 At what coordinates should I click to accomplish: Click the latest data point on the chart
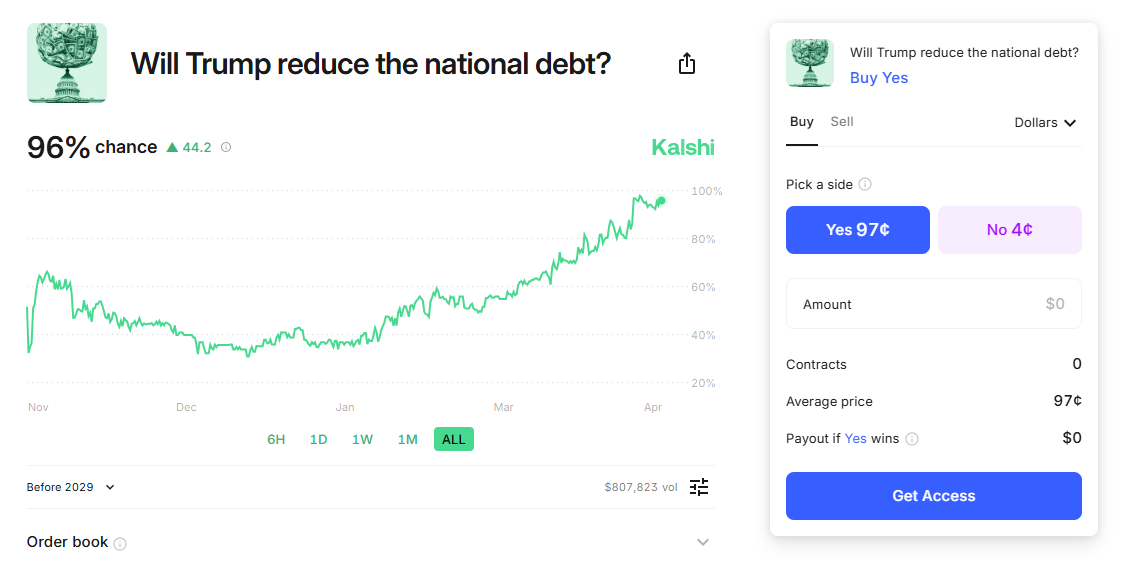[661, 201]
